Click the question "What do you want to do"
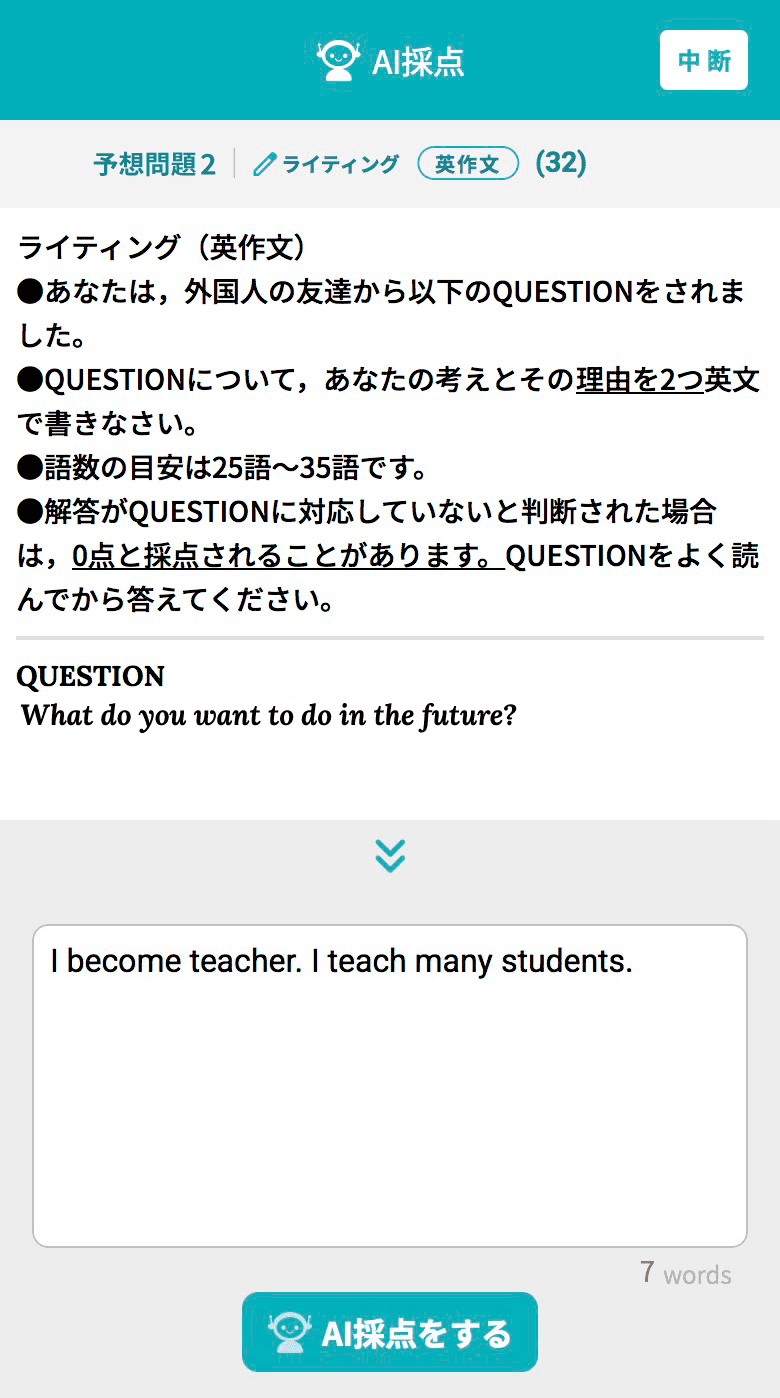Screen dimensions: 780x1398 pyautogui.click(x=268, y=716)
